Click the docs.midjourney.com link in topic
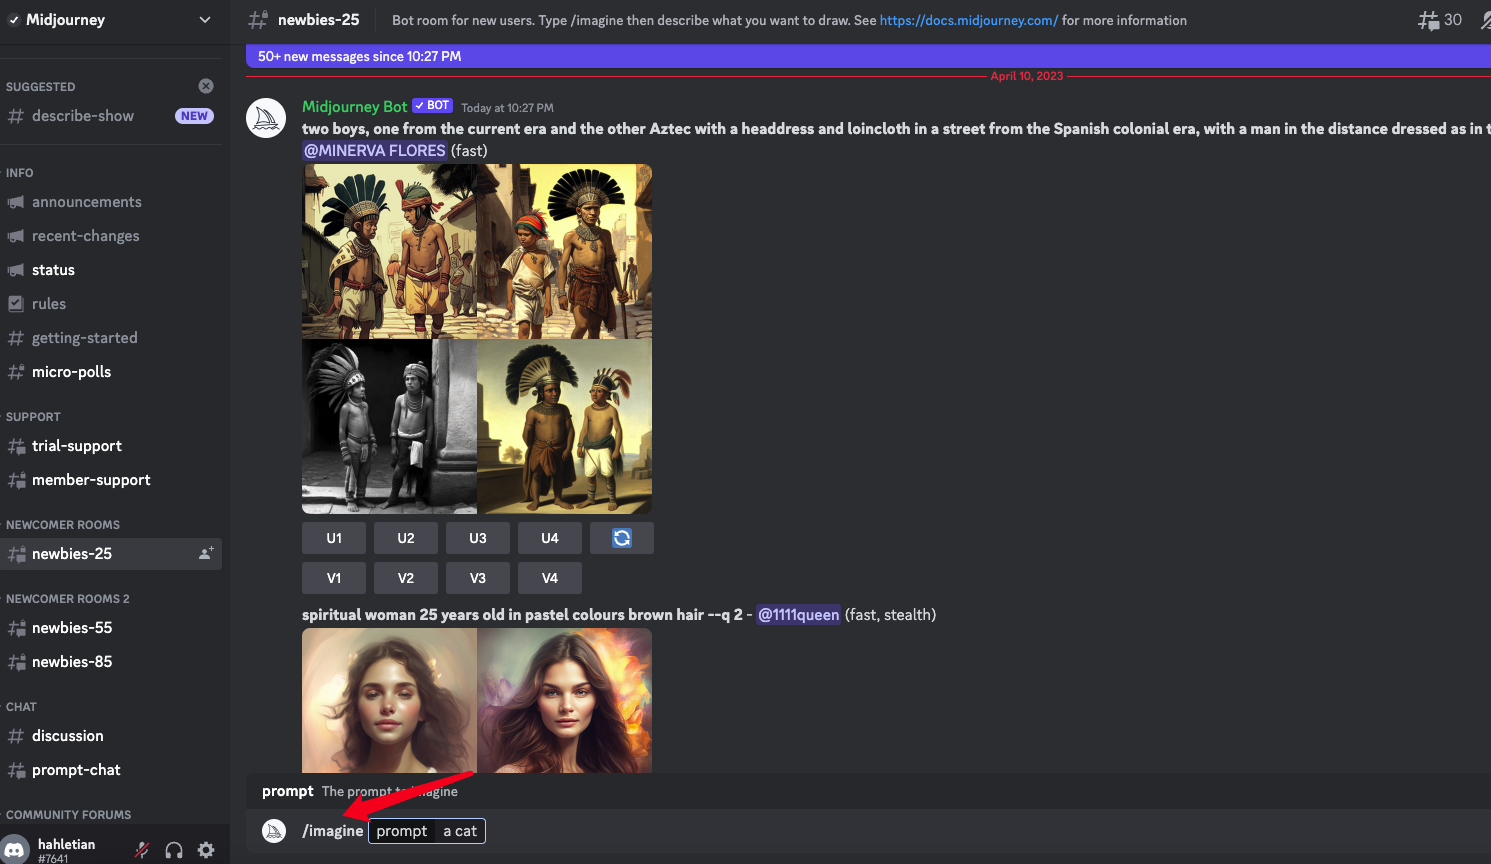The height and width of the screenshot is (864, 1491). pos(968,20)
